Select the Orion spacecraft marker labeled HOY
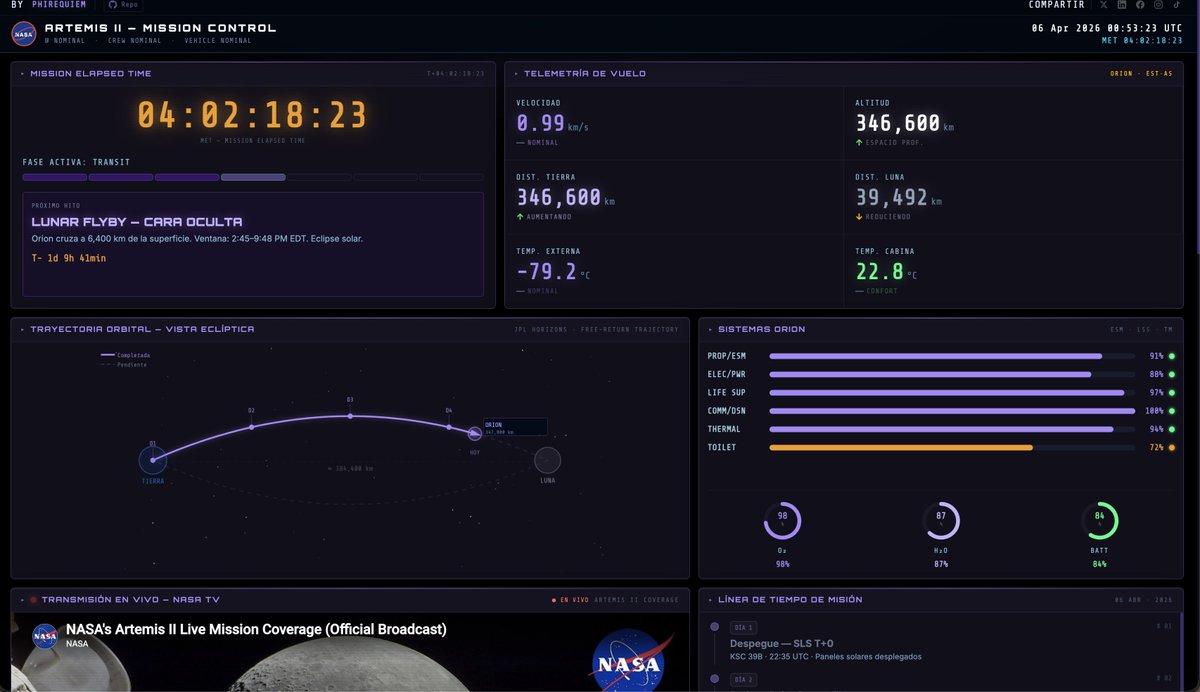Screen dimensions: 1200x692 pos(475,434)
